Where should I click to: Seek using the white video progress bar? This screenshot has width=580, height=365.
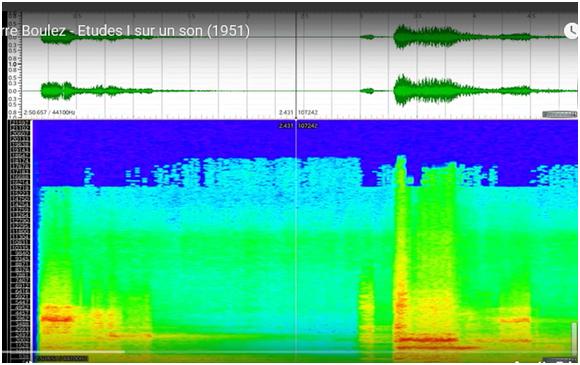pos(63,352)
